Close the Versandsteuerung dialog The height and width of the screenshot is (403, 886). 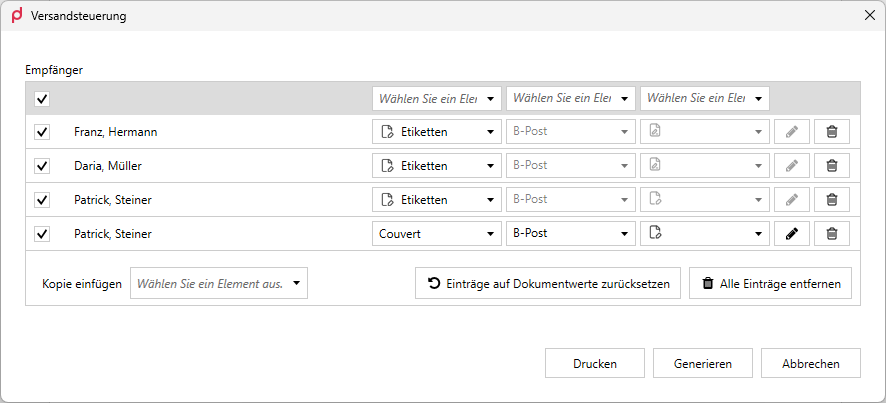[870, 16]
